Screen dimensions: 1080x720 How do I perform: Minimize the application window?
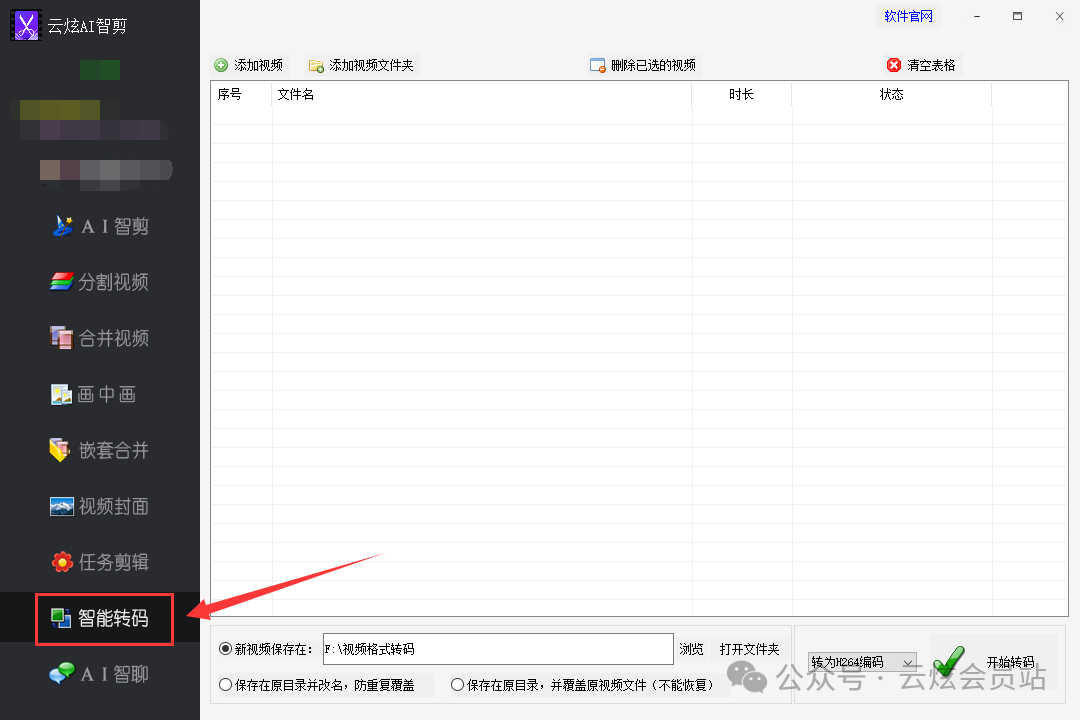pyautogui.click(x=977, y=16)
